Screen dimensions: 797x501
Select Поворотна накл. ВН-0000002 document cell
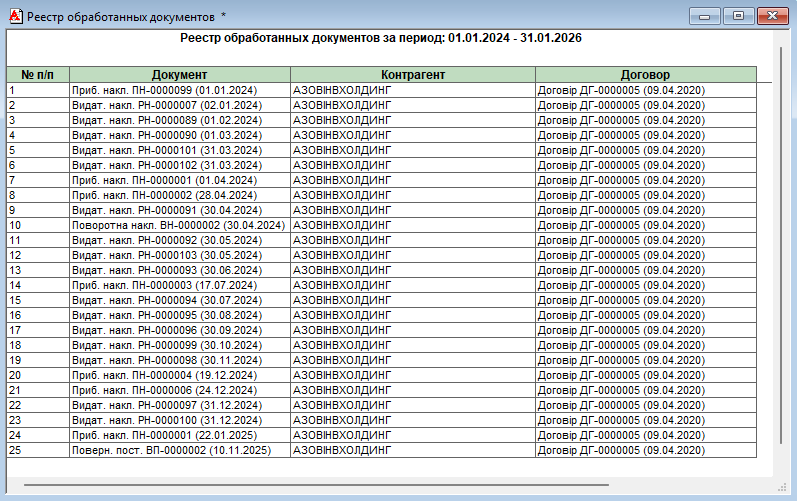(x=179, y=225)
